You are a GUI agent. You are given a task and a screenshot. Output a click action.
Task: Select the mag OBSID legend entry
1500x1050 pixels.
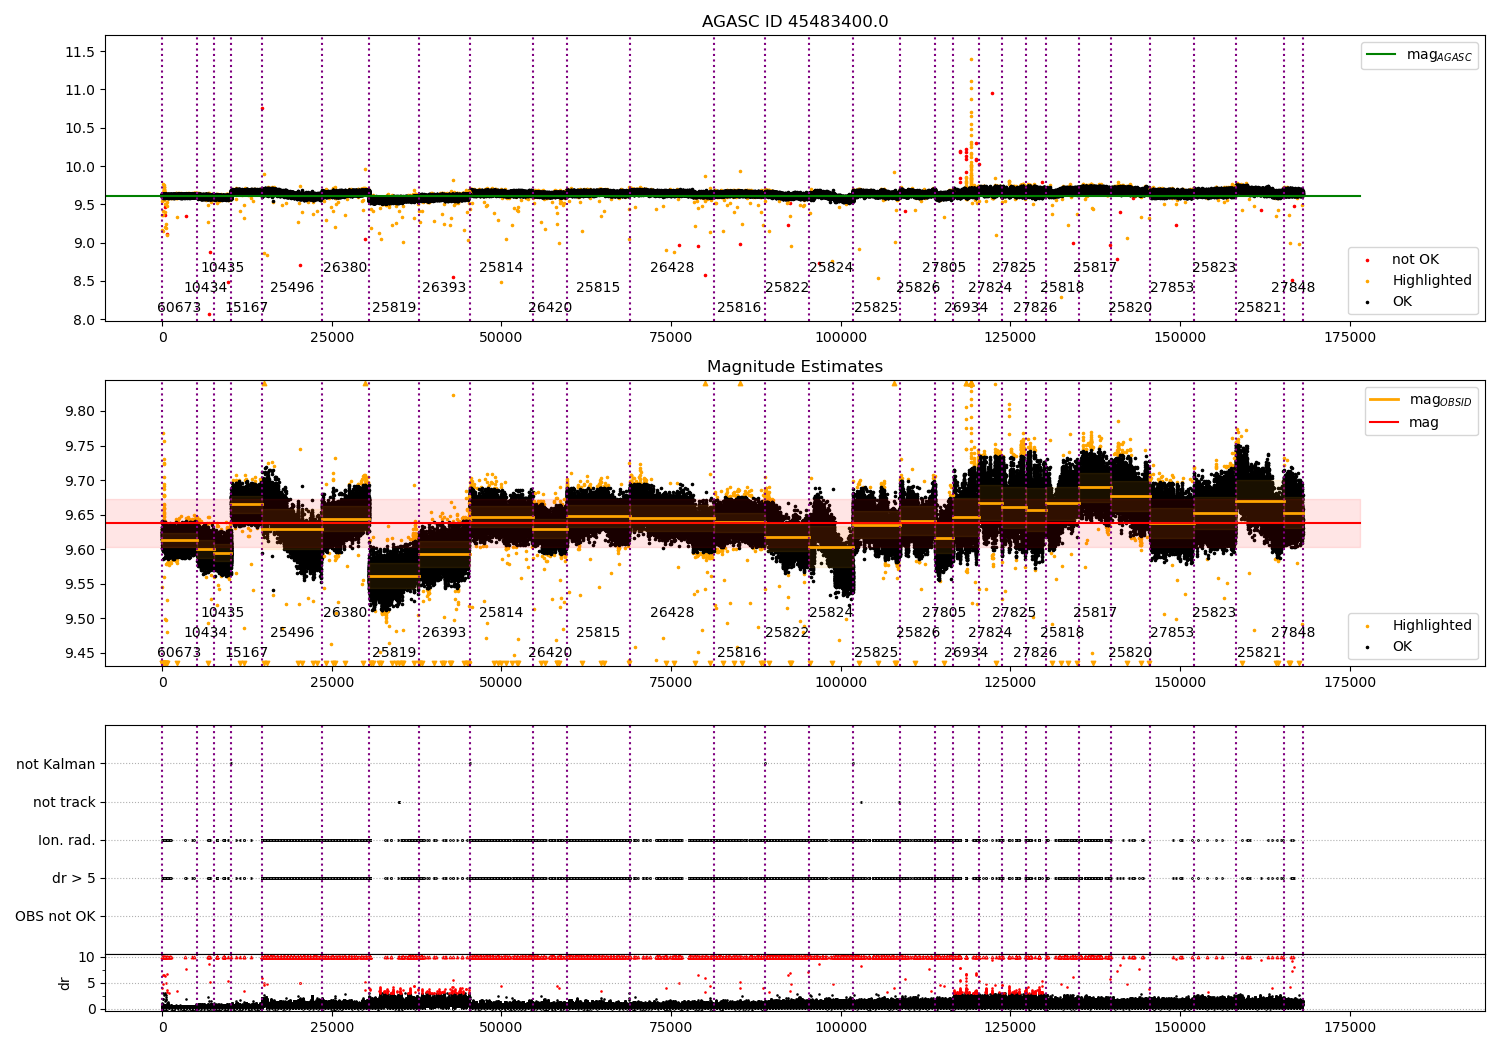(x=1420, y=400)
